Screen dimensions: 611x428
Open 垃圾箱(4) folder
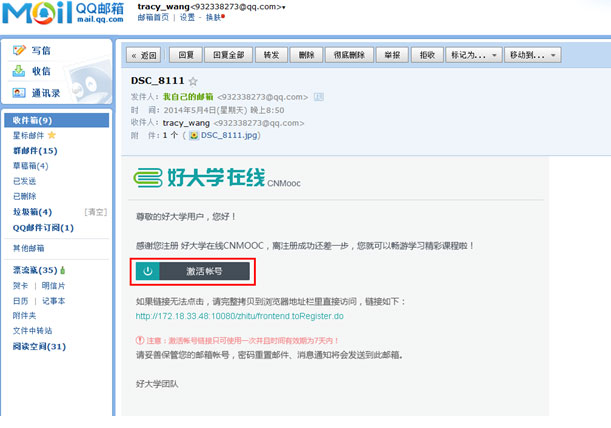tap(32, 212)
